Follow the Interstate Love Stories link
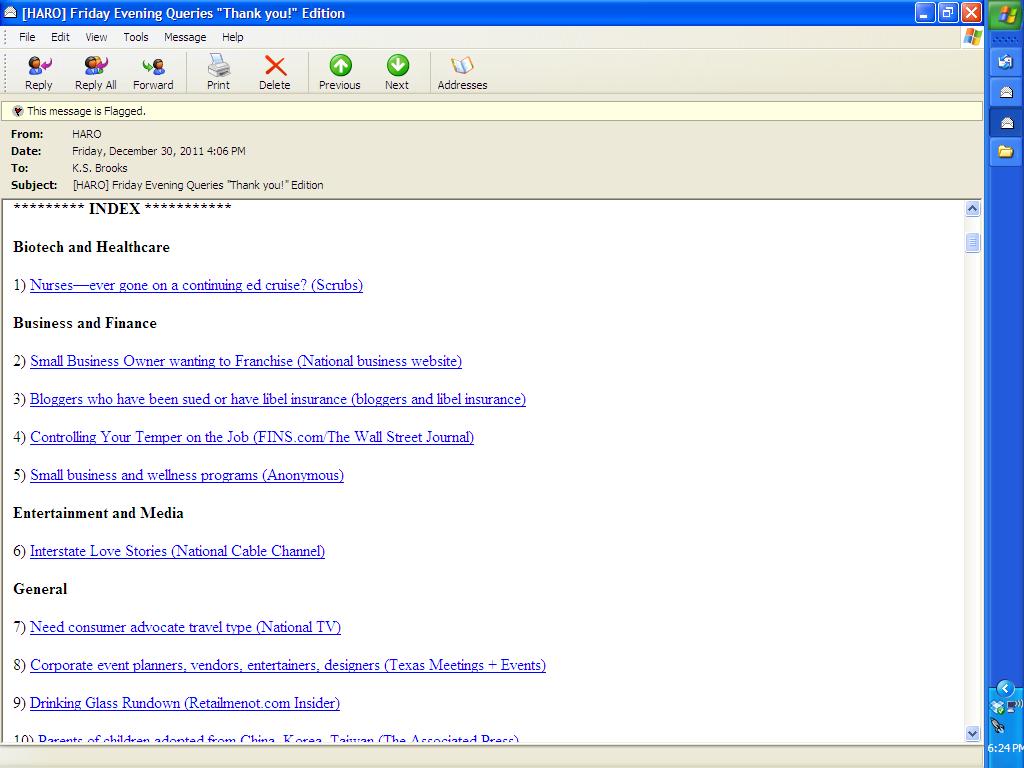Screen dimensions: 1024x768 178,551
